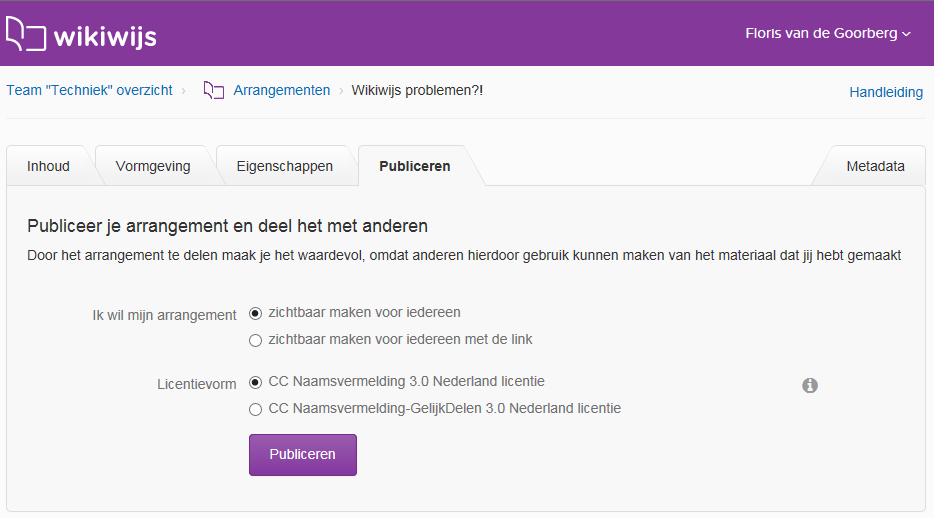Select 'zichtbaar maken voor iedereen met de link'
This screenshot has width=934, height=518.
256,341
